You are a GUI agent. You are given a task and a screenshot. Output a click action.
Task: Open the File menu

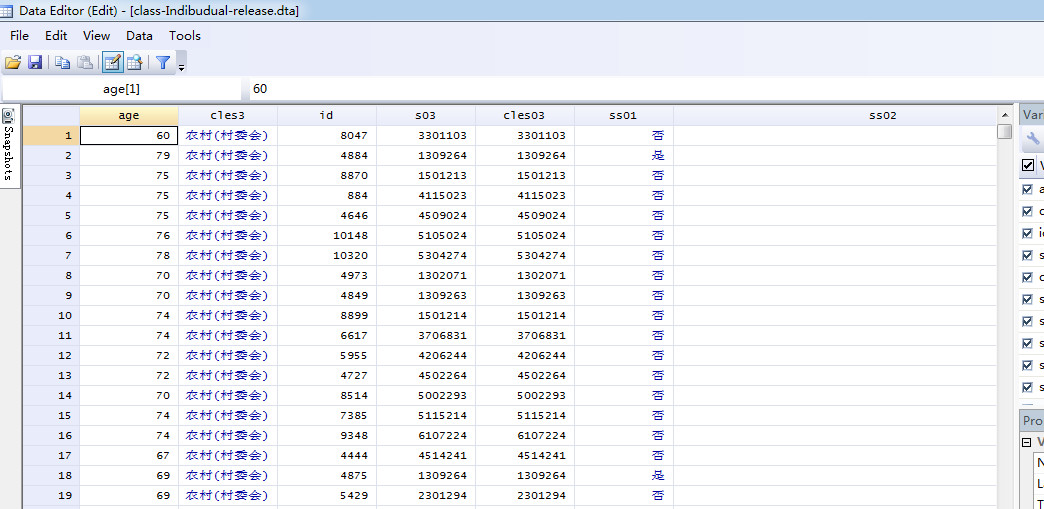pyautogui.click(x=19, y=35)
